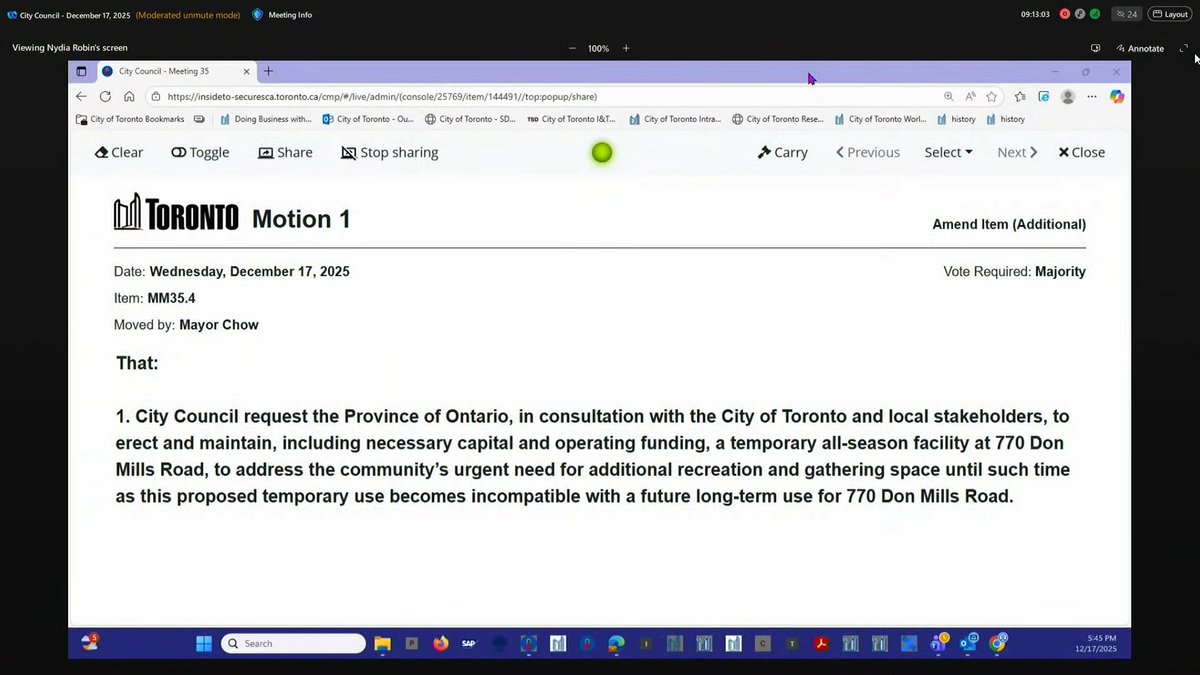Screen dimensions: 1200x675
Task: Refresh the browser page
Action: pyautogui.click(x=105, y=96)
